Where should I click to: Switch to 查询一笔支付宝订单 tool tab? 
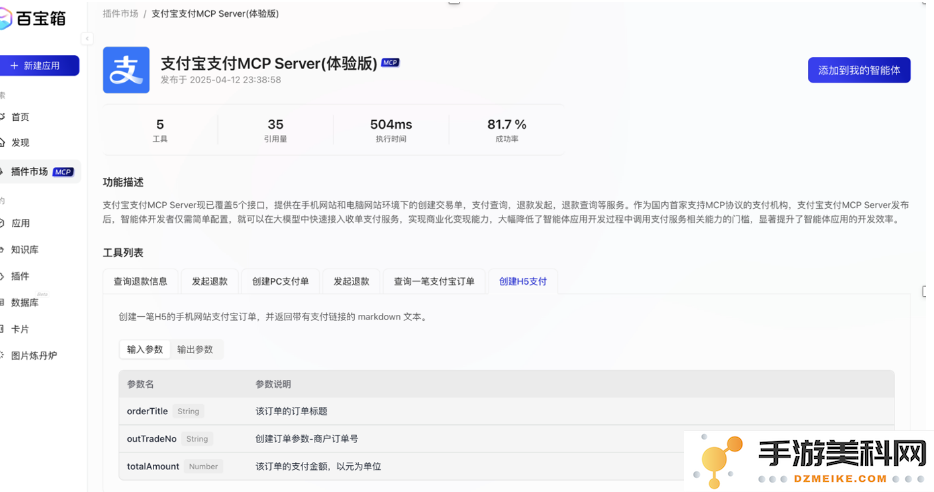click(x=434, y=281)
